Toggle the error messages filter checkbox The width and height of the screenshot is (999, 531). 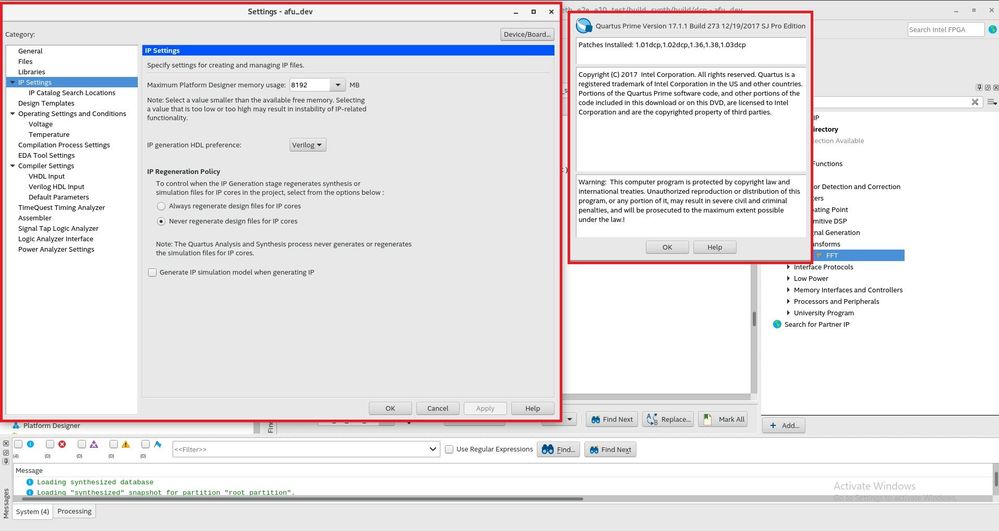coord(50,444)
